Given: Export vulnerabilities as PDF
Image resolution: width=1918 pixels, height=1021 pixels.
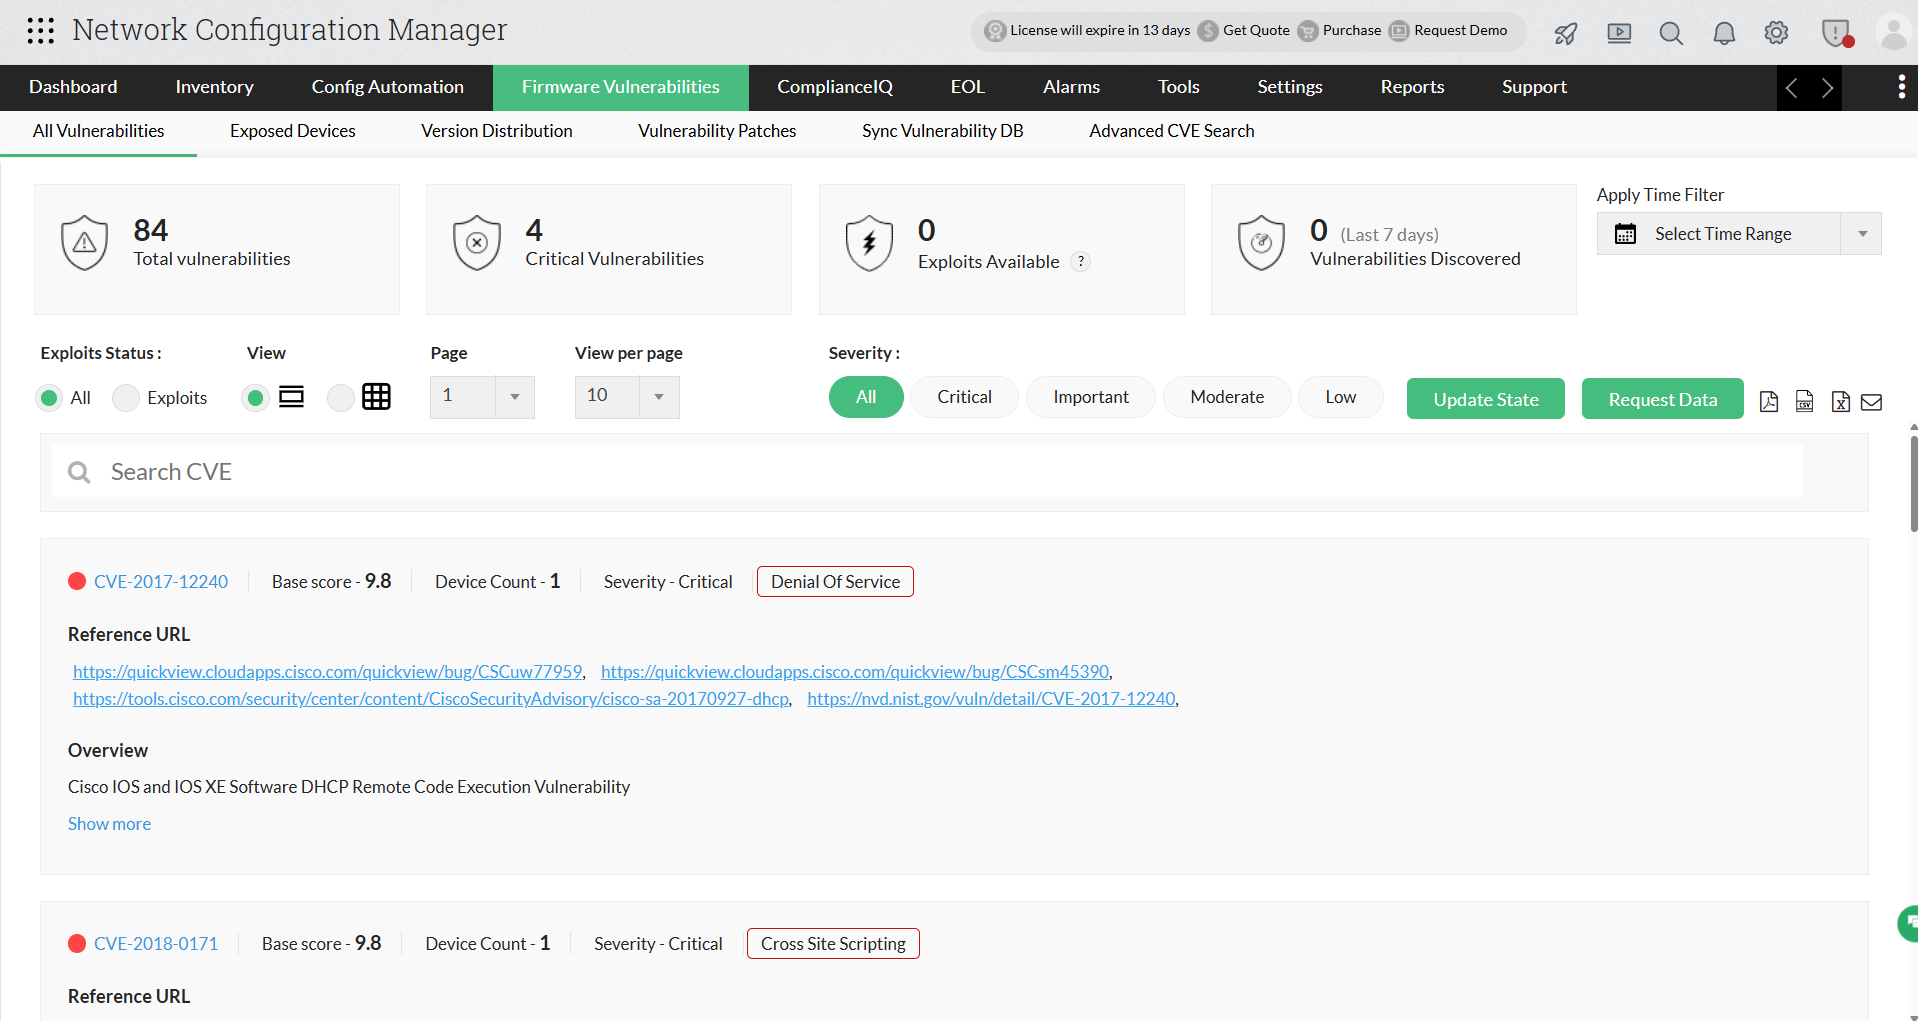Looking at the screenshot, I should [x=1768, y=400].
